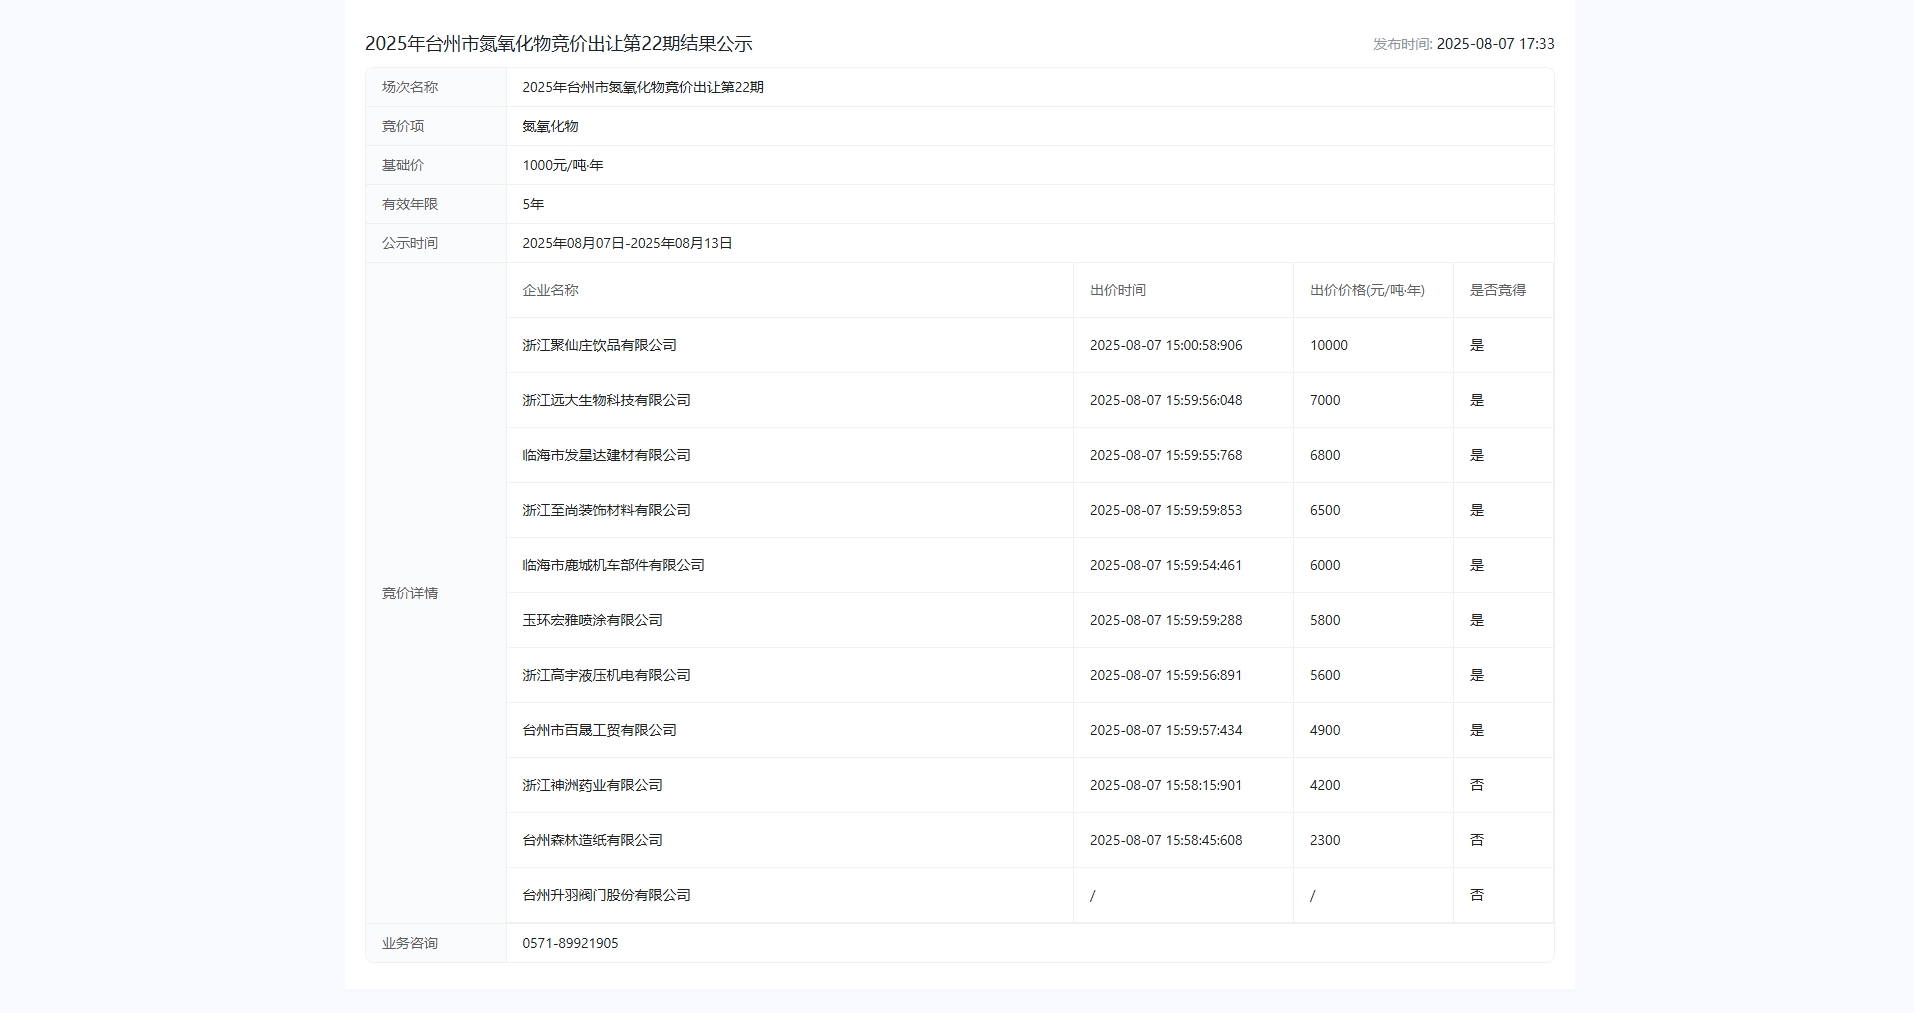Click the 场次名称 row label
The height and width of the screenshot is (1013, 1914).
click(408, 87)
